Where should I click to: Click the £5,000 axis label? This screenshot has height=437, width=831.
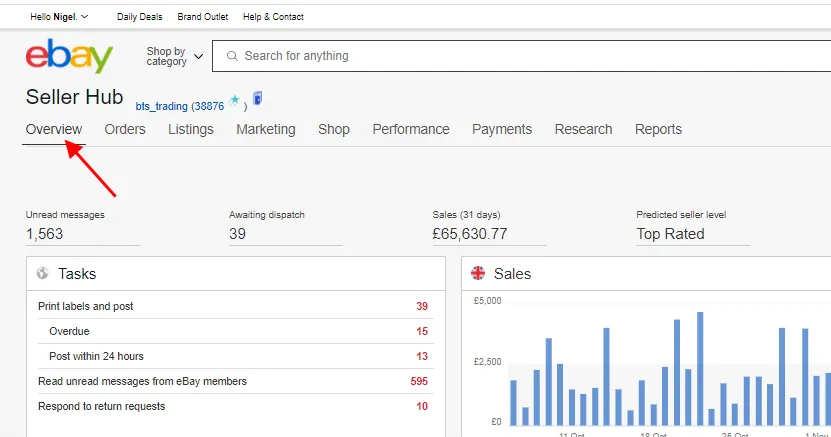487,300
